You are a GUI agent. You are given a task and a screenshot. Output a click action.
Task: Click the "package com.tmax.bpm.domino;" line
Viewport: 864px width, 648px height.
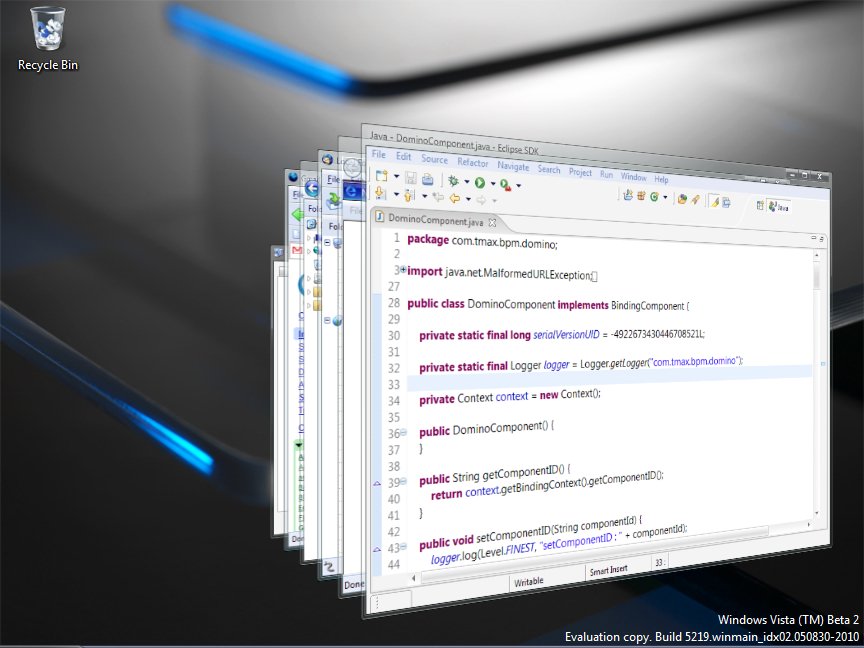(482, 242)
